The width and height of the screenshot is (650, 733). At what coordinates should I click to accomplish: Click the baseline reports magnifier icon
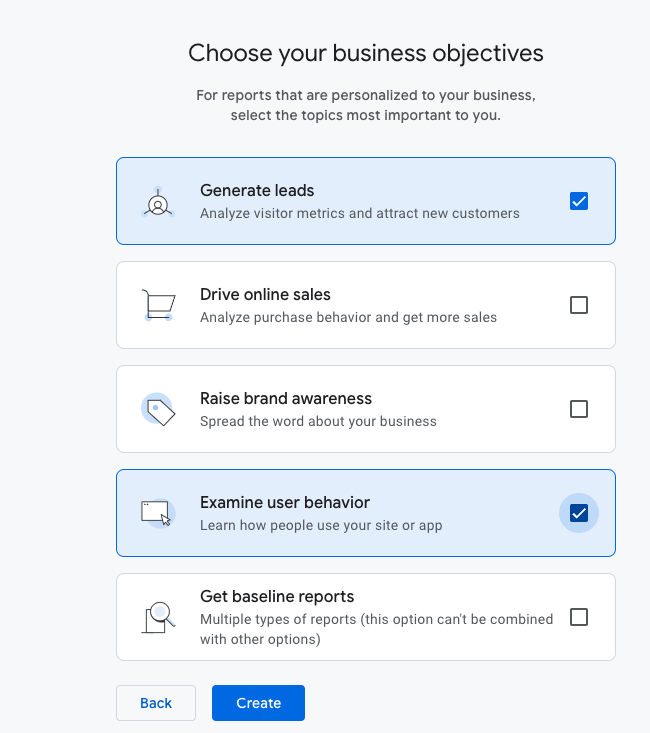coord(158,617)
